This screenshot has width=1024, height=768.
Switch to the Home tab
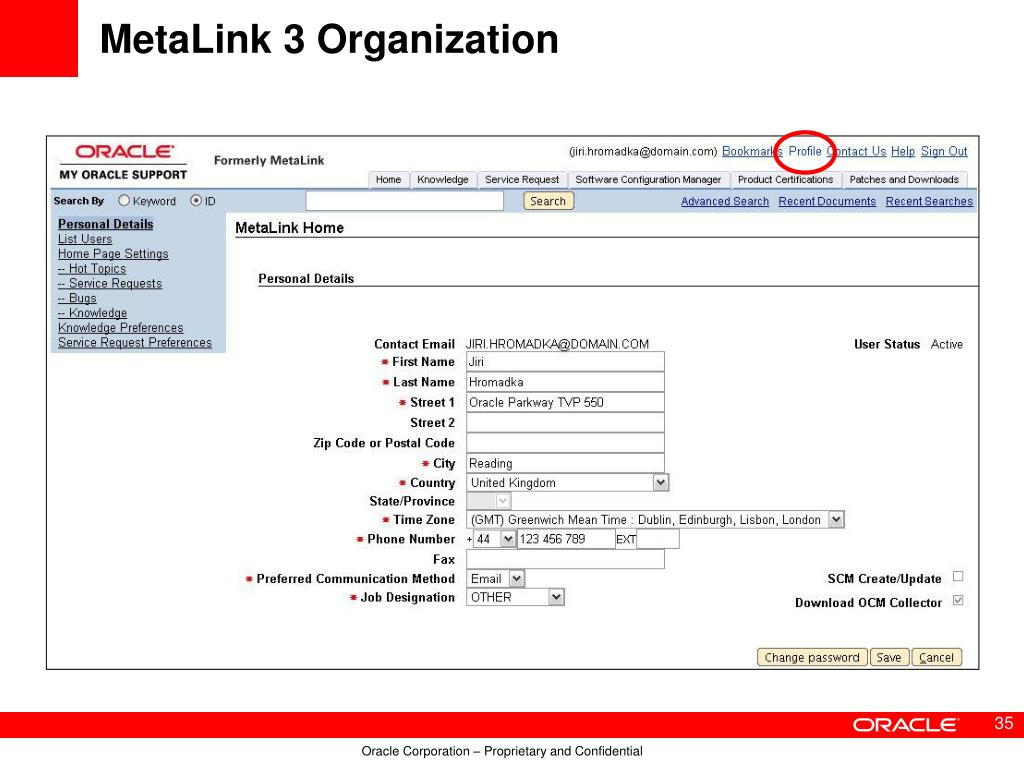pos(389,180)
